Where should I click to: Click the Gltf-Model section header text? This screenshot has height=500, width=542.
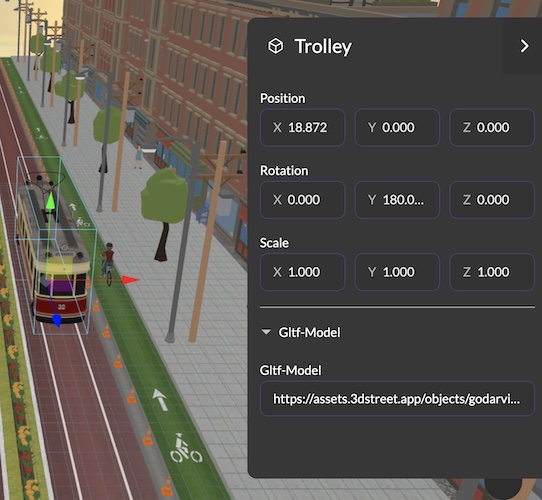(x=309, y=332)
